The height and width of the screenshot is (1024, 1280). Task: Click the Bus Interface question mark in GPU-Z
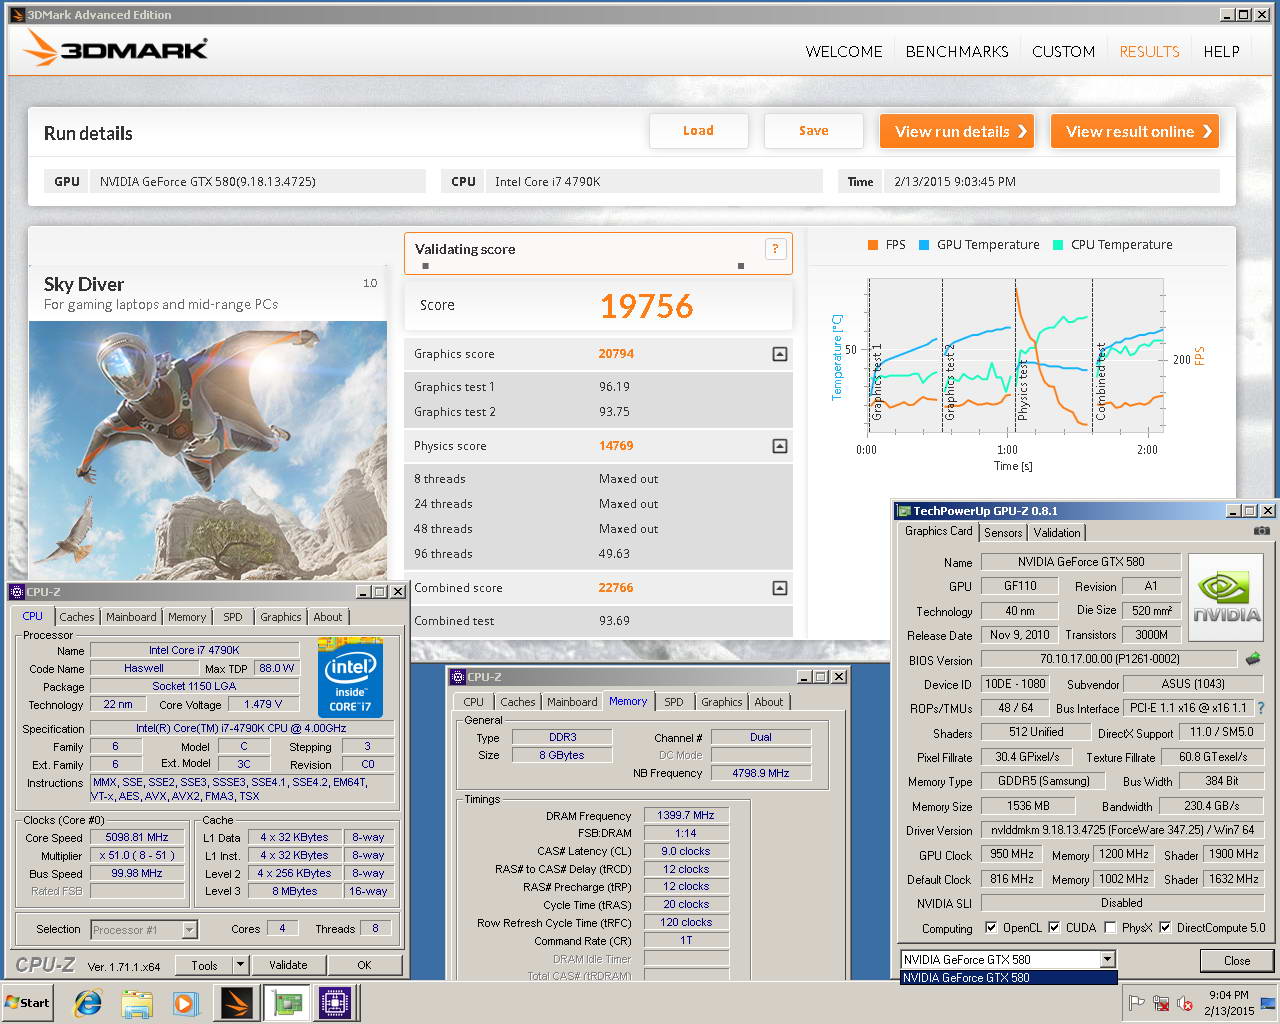click(1260, 708)
